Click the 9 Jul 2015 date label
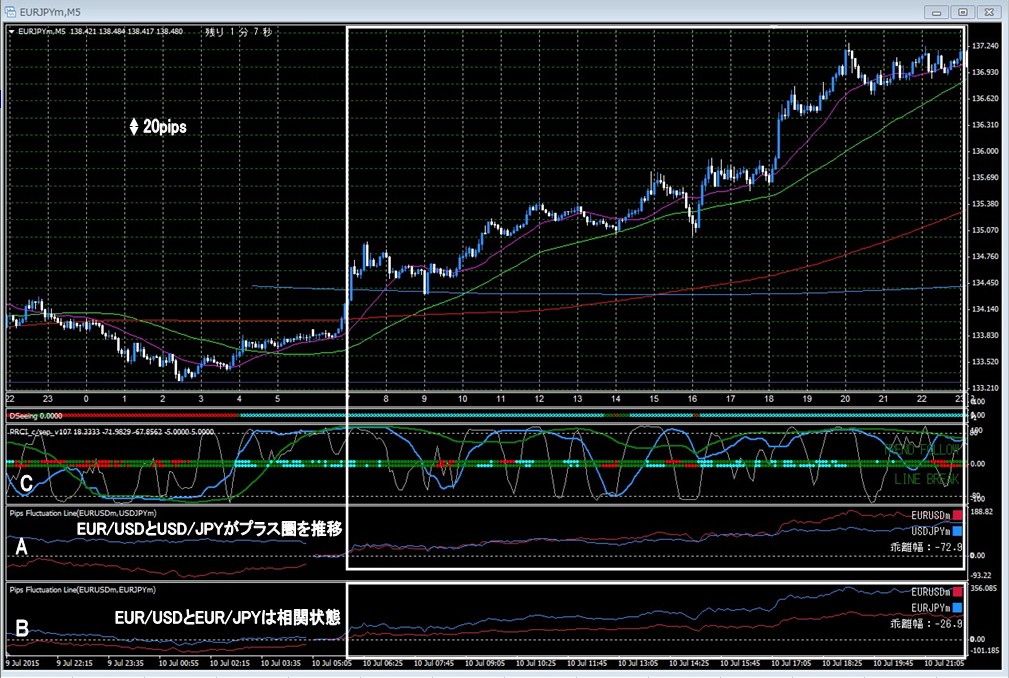 (x=23, y=663)
